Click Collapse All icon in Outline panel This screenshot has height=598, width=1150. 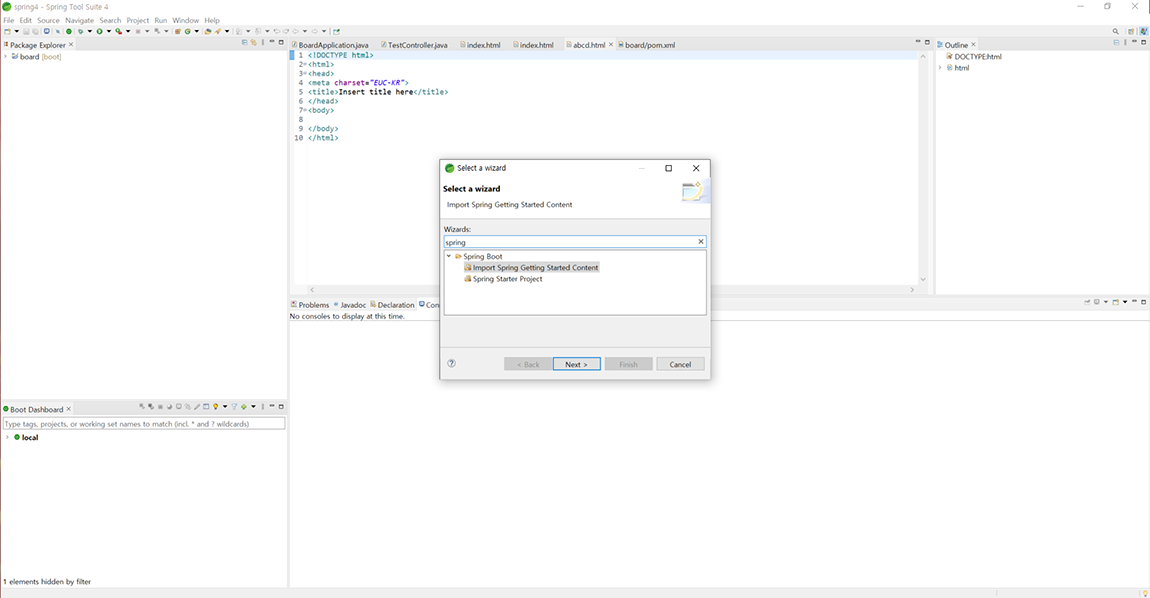[x=1116, y=43]
